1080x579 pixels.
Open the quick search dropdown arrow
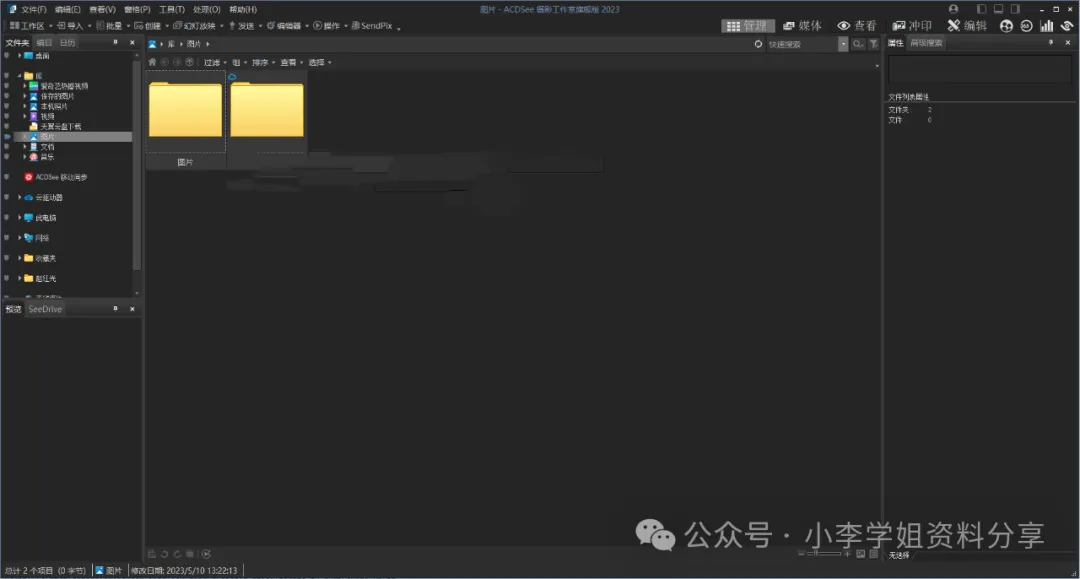(x=842, y=44)
